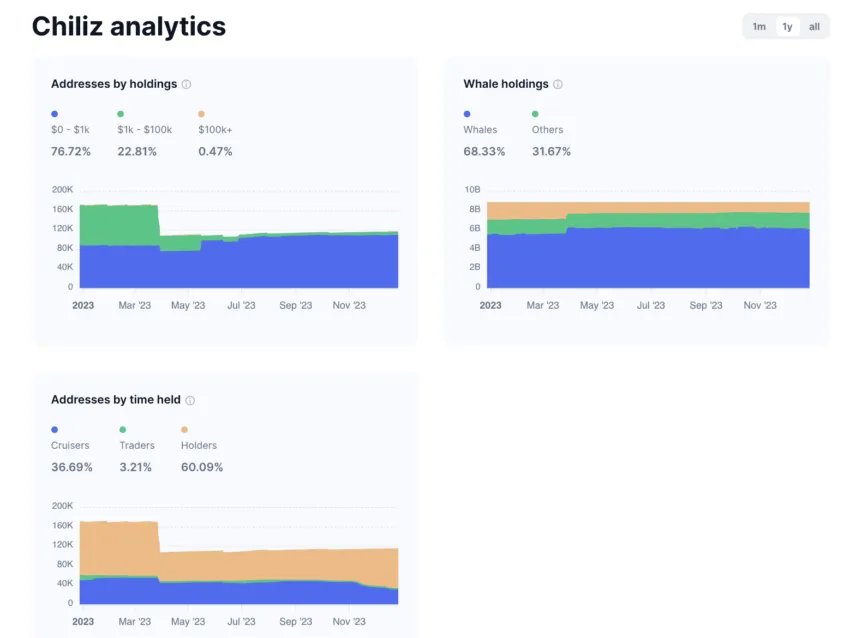The height and width of the screenshot is (638, 850).
Task: Select the 1m time range
Action: [759, 27]
